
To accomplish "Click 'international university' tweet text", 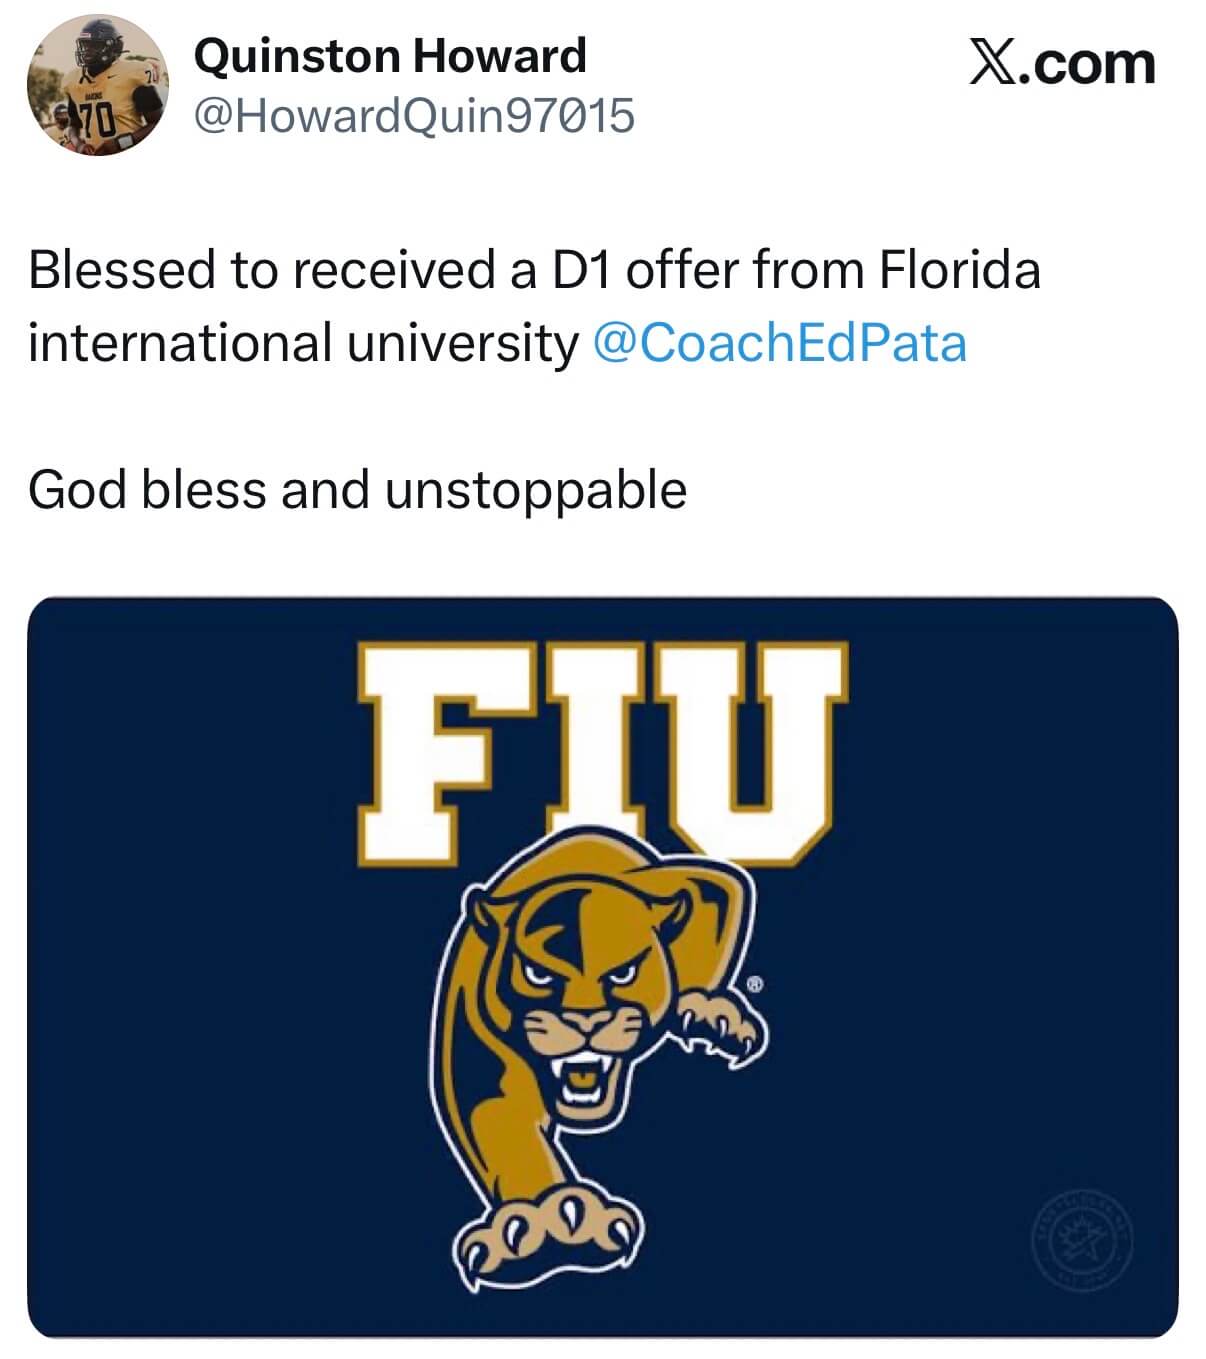I will pos(302,343).
